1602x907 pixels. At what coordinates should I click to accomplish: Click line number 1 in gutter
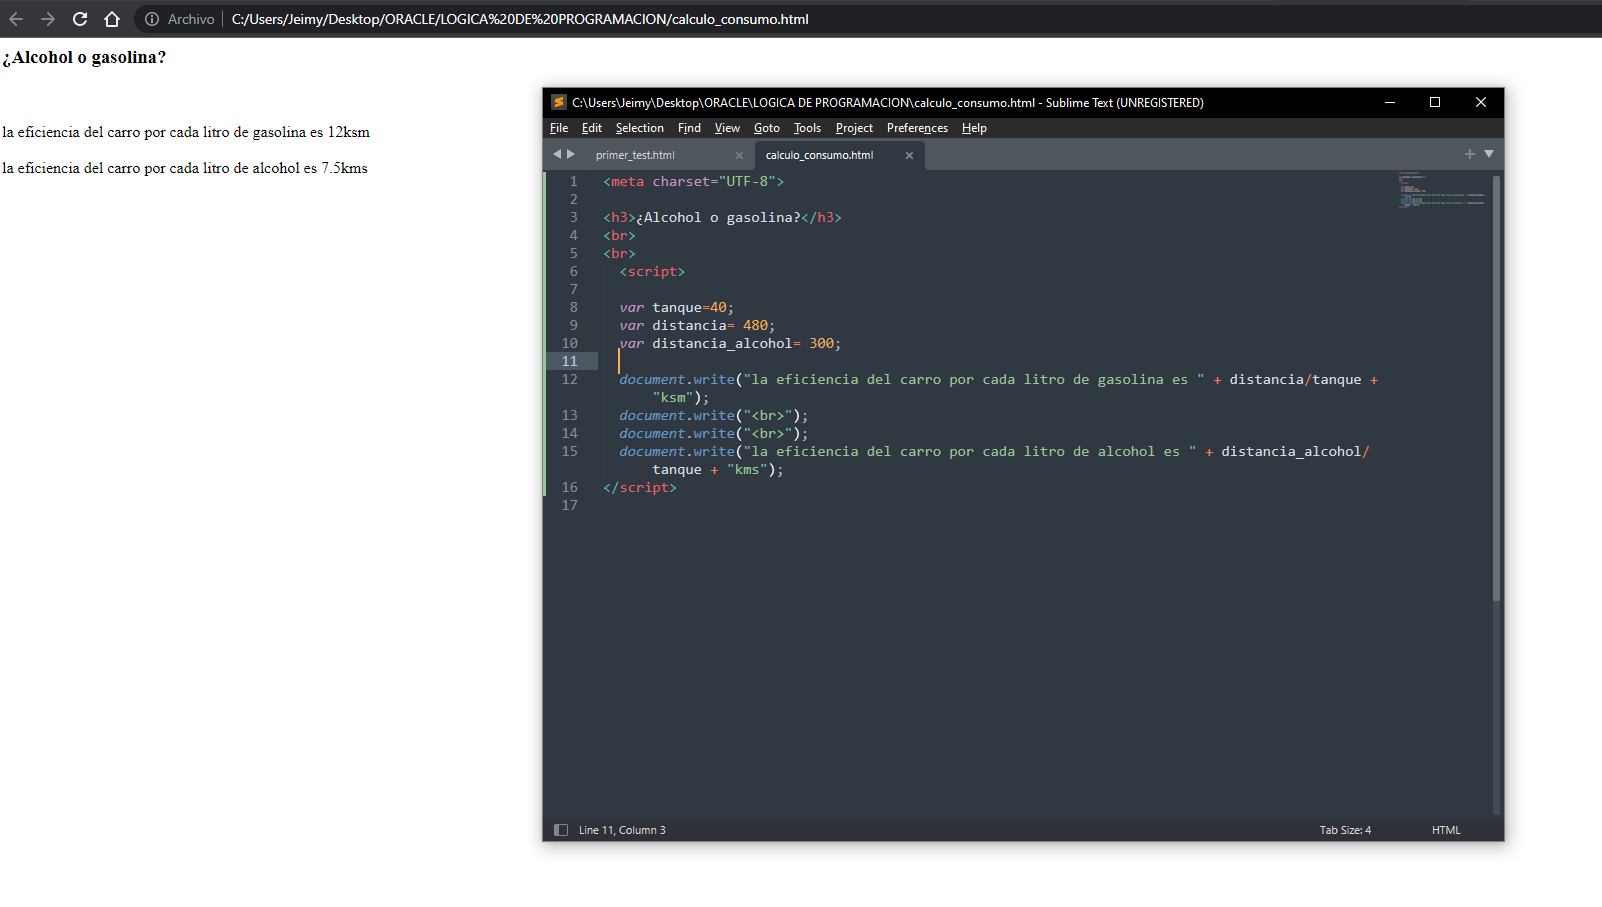click(x=574, y=181)
